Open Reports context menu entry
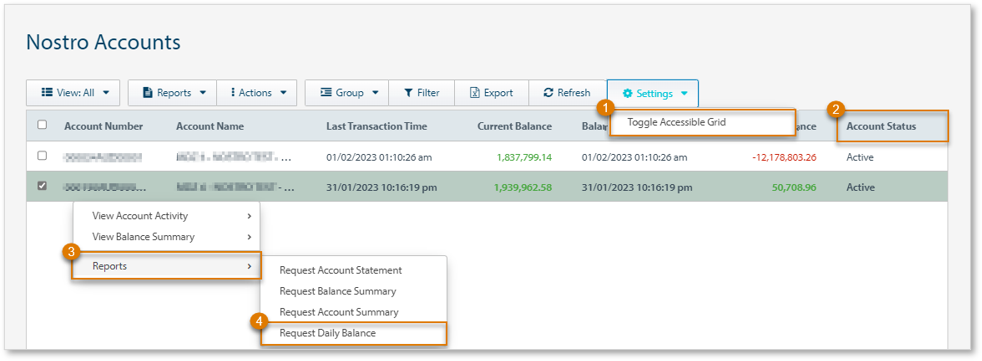Viewport: 982px width, 361px height. point(167,266)
